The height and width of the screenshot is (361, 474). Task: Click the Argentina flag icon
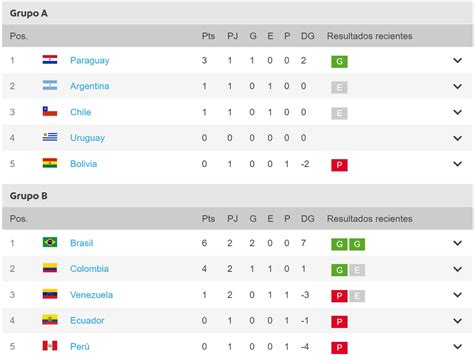click(x=50, y=85)
